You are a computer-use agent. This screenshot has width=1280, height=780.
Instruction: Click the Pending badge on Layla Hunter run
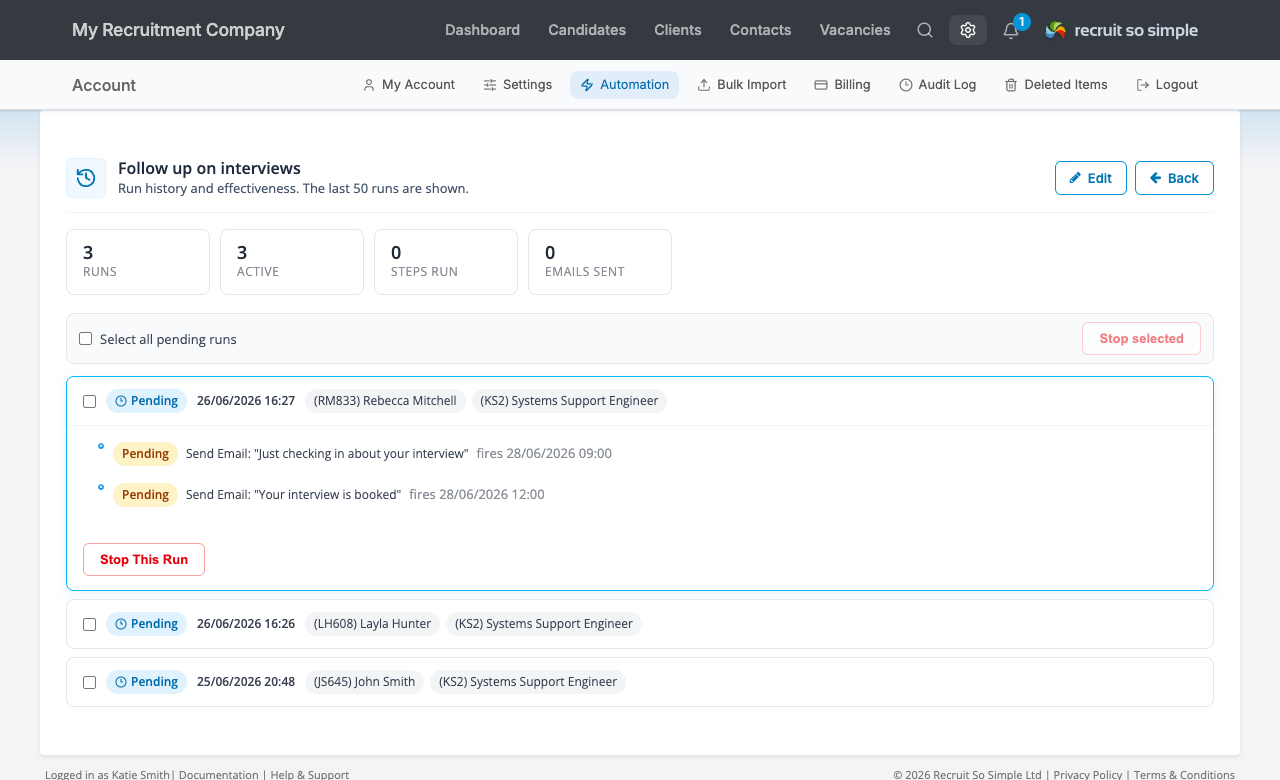[146, 624]
